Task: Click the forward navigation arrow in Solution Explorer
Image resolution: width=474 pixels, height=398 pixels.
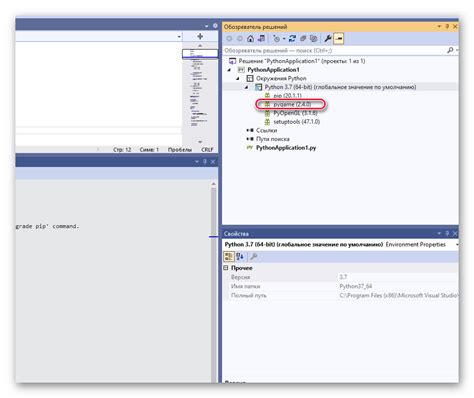Action: click(240, 39)
